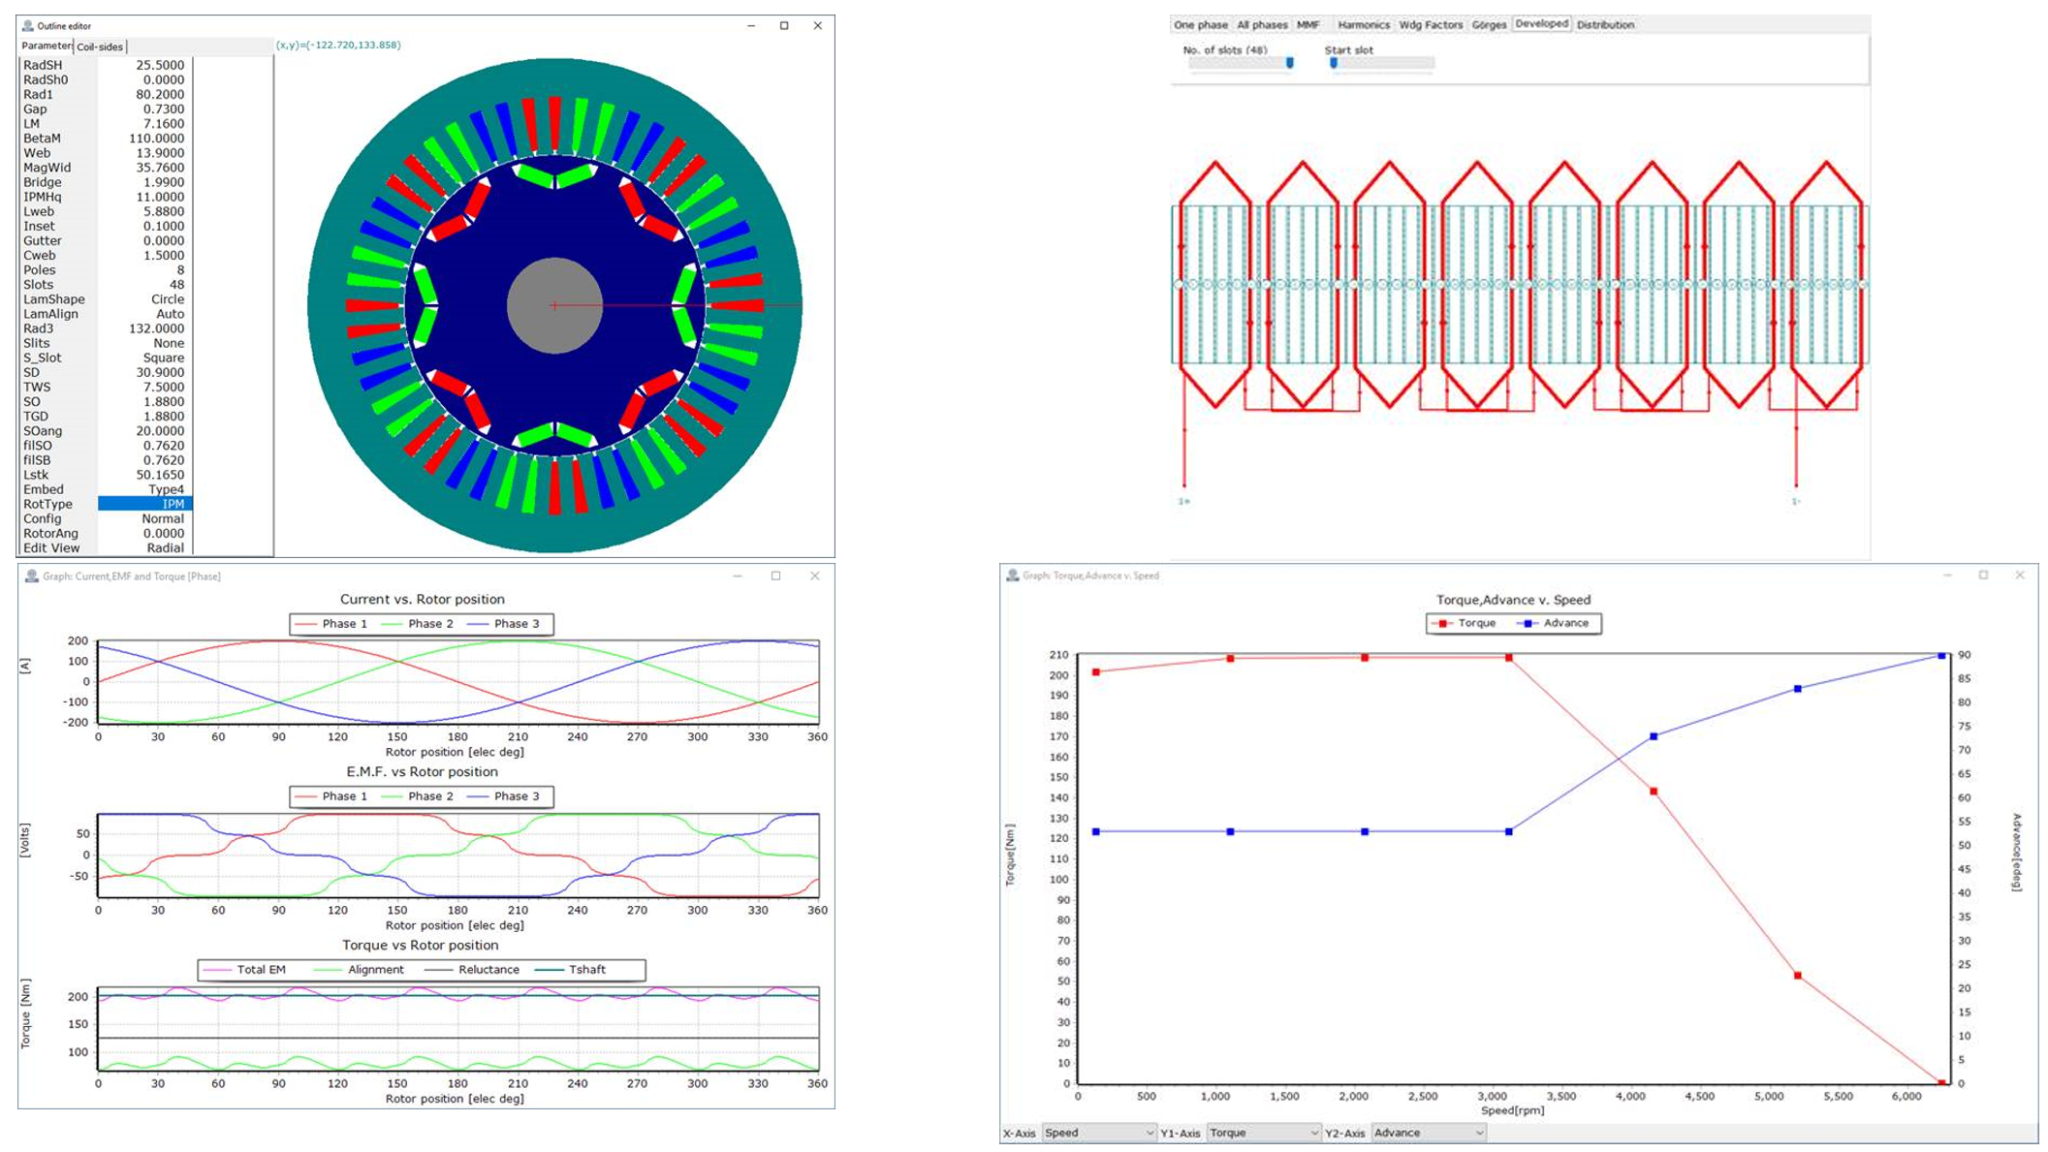
Task: Switch to the Coil-sides tab
Action: point(98,45)
